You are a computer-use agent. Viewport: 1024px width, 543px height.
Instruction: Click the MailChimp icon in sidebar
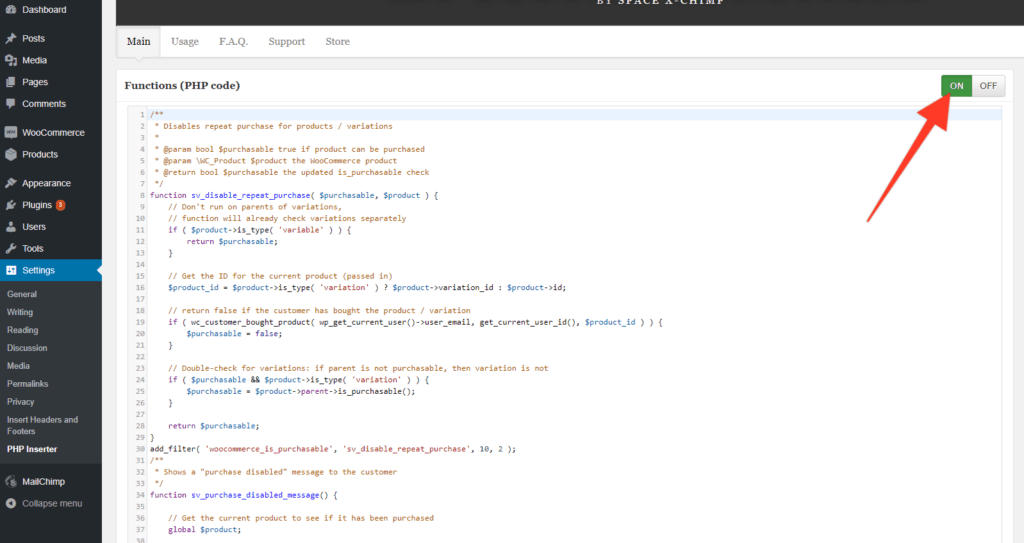click(x=11, y=482)
